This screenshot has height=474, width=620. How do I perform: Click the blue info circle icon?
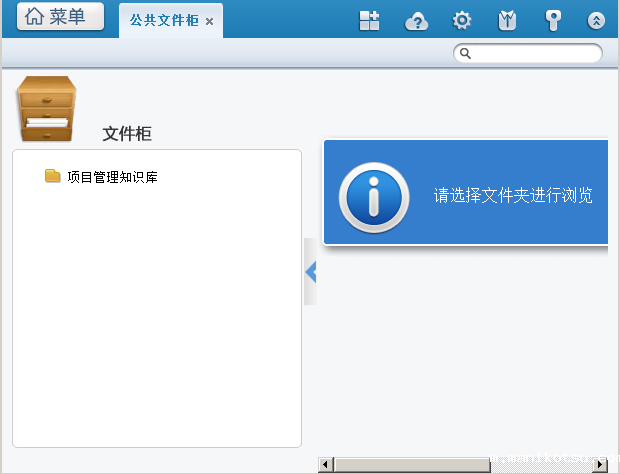373,196
